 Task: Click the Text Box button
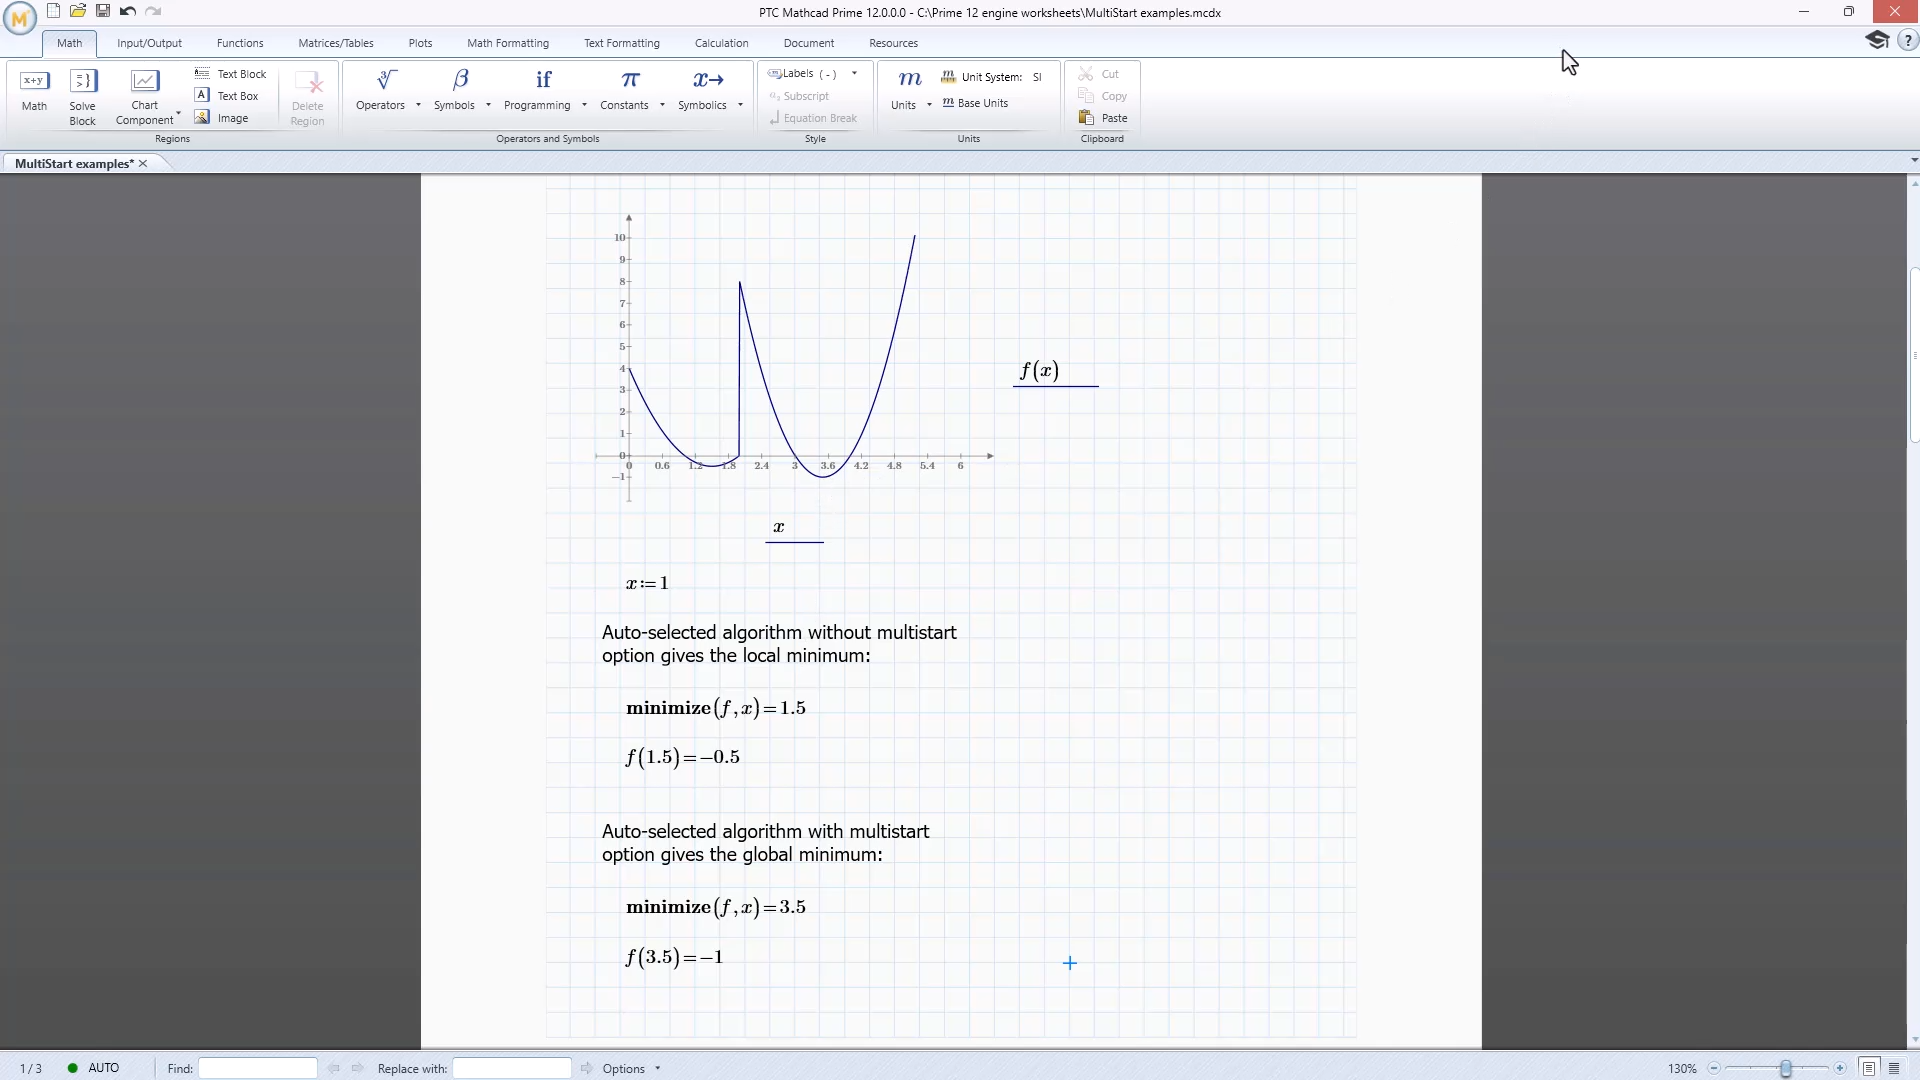click(227, 96)
